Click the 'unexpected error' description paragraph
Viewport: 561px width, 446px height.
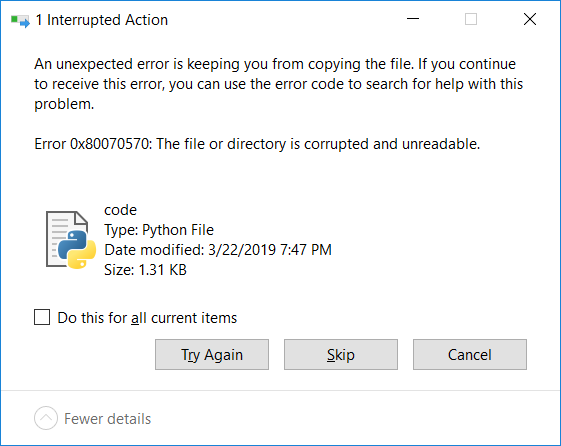tap(278, 84)
